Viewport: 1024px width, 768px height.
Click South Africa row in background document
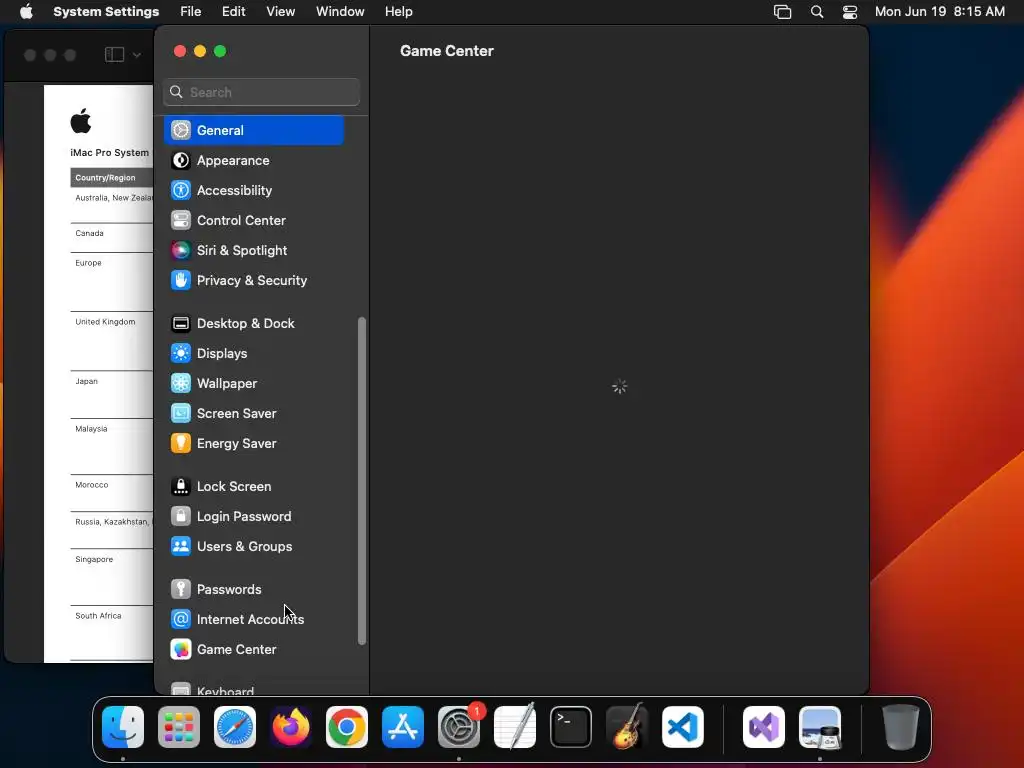[x=112, y=633]
